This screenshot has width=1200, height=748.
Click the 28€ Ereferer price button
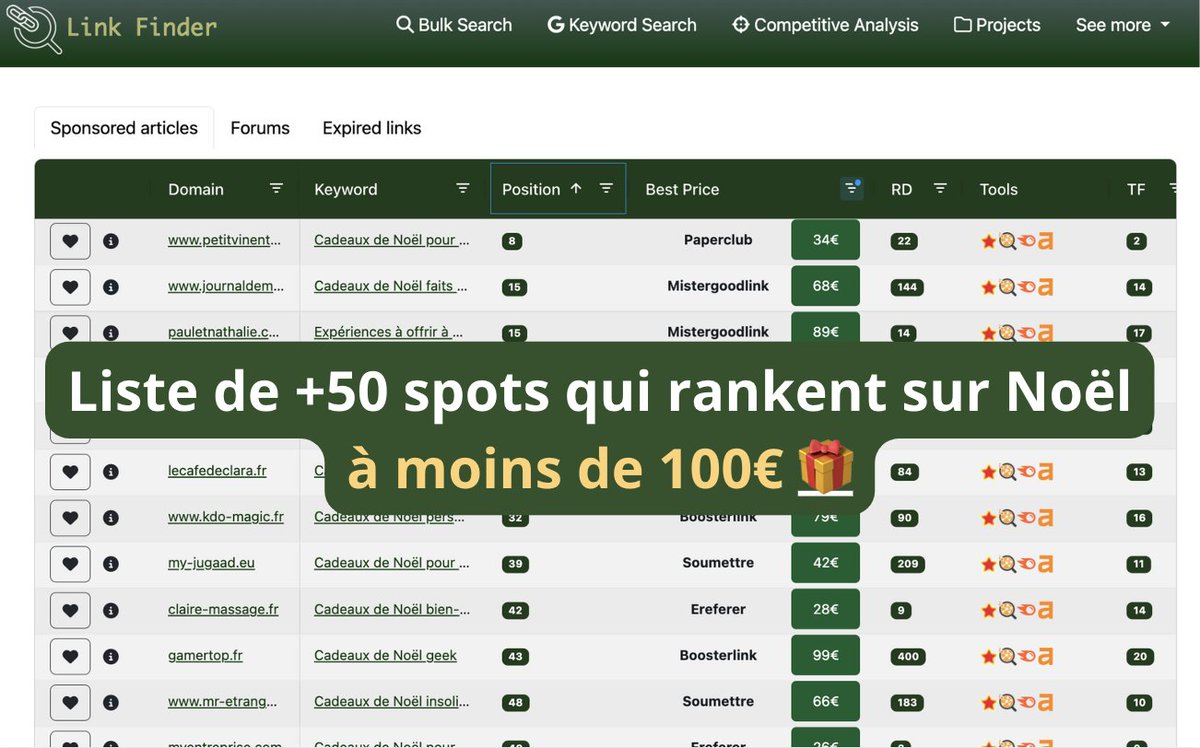(825, 609)
